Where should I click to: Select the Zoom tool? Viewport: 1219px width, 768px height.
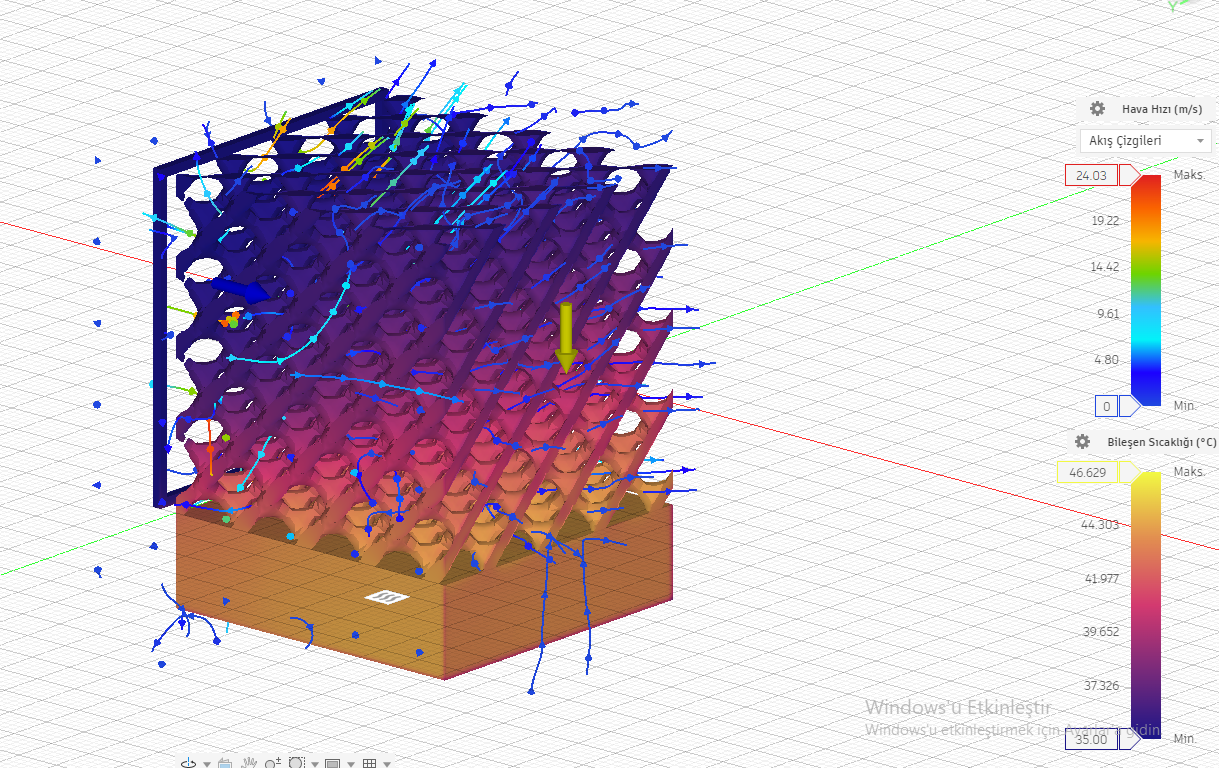272,762
